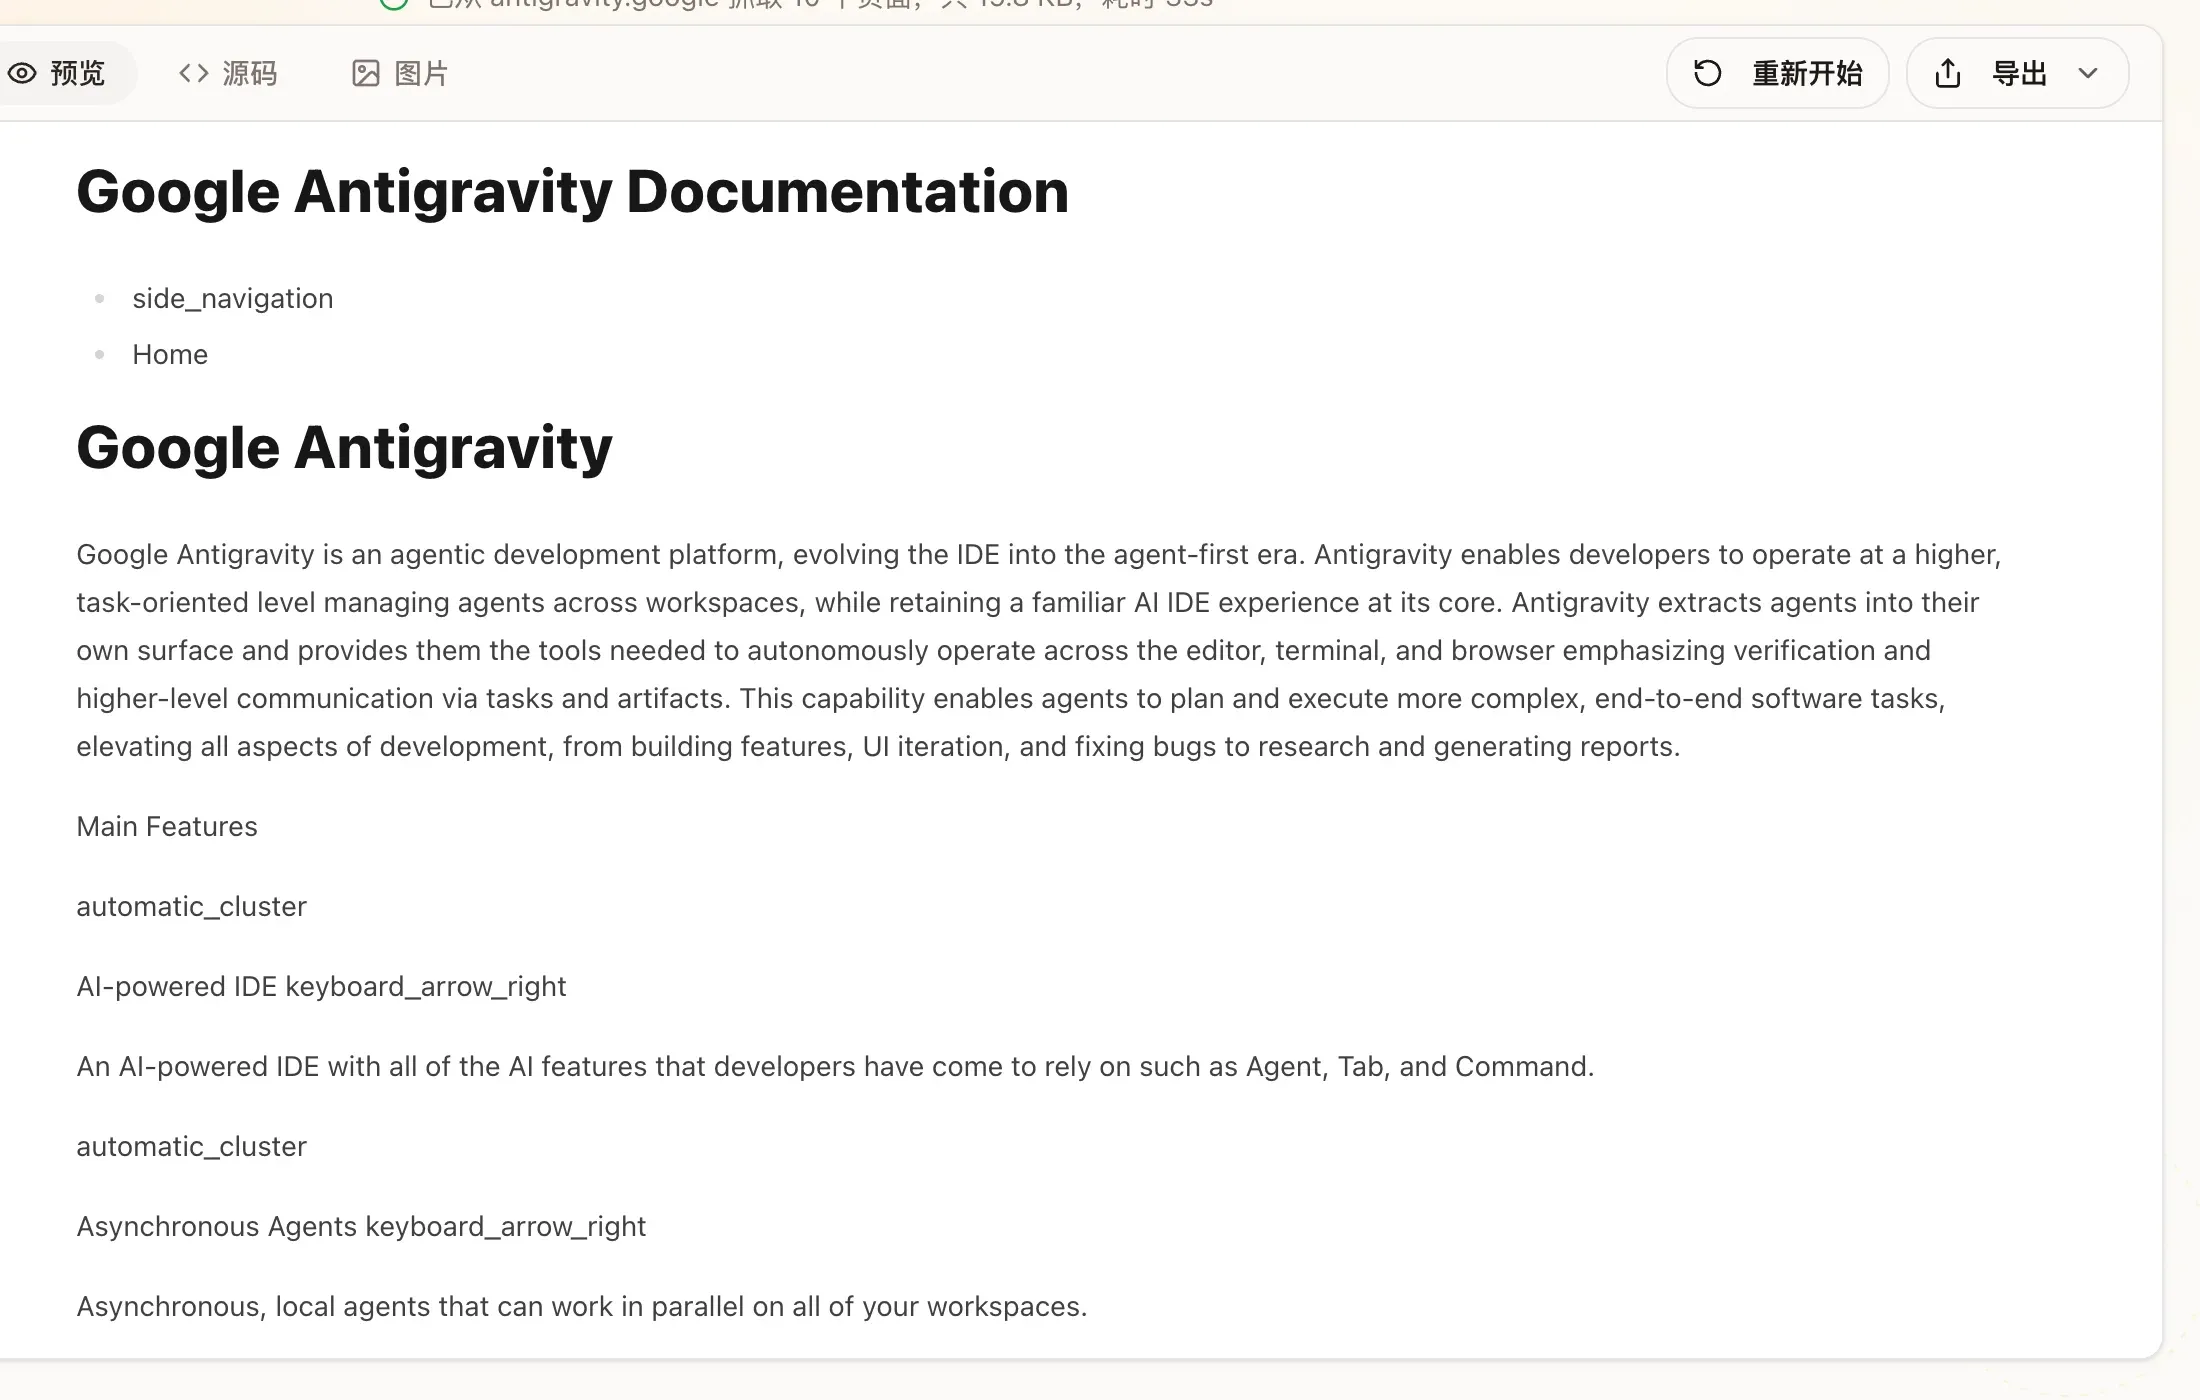Click the eye icon on the 预览 tab
Viewport: 2200px width, 1400px height.
point(23,73)
